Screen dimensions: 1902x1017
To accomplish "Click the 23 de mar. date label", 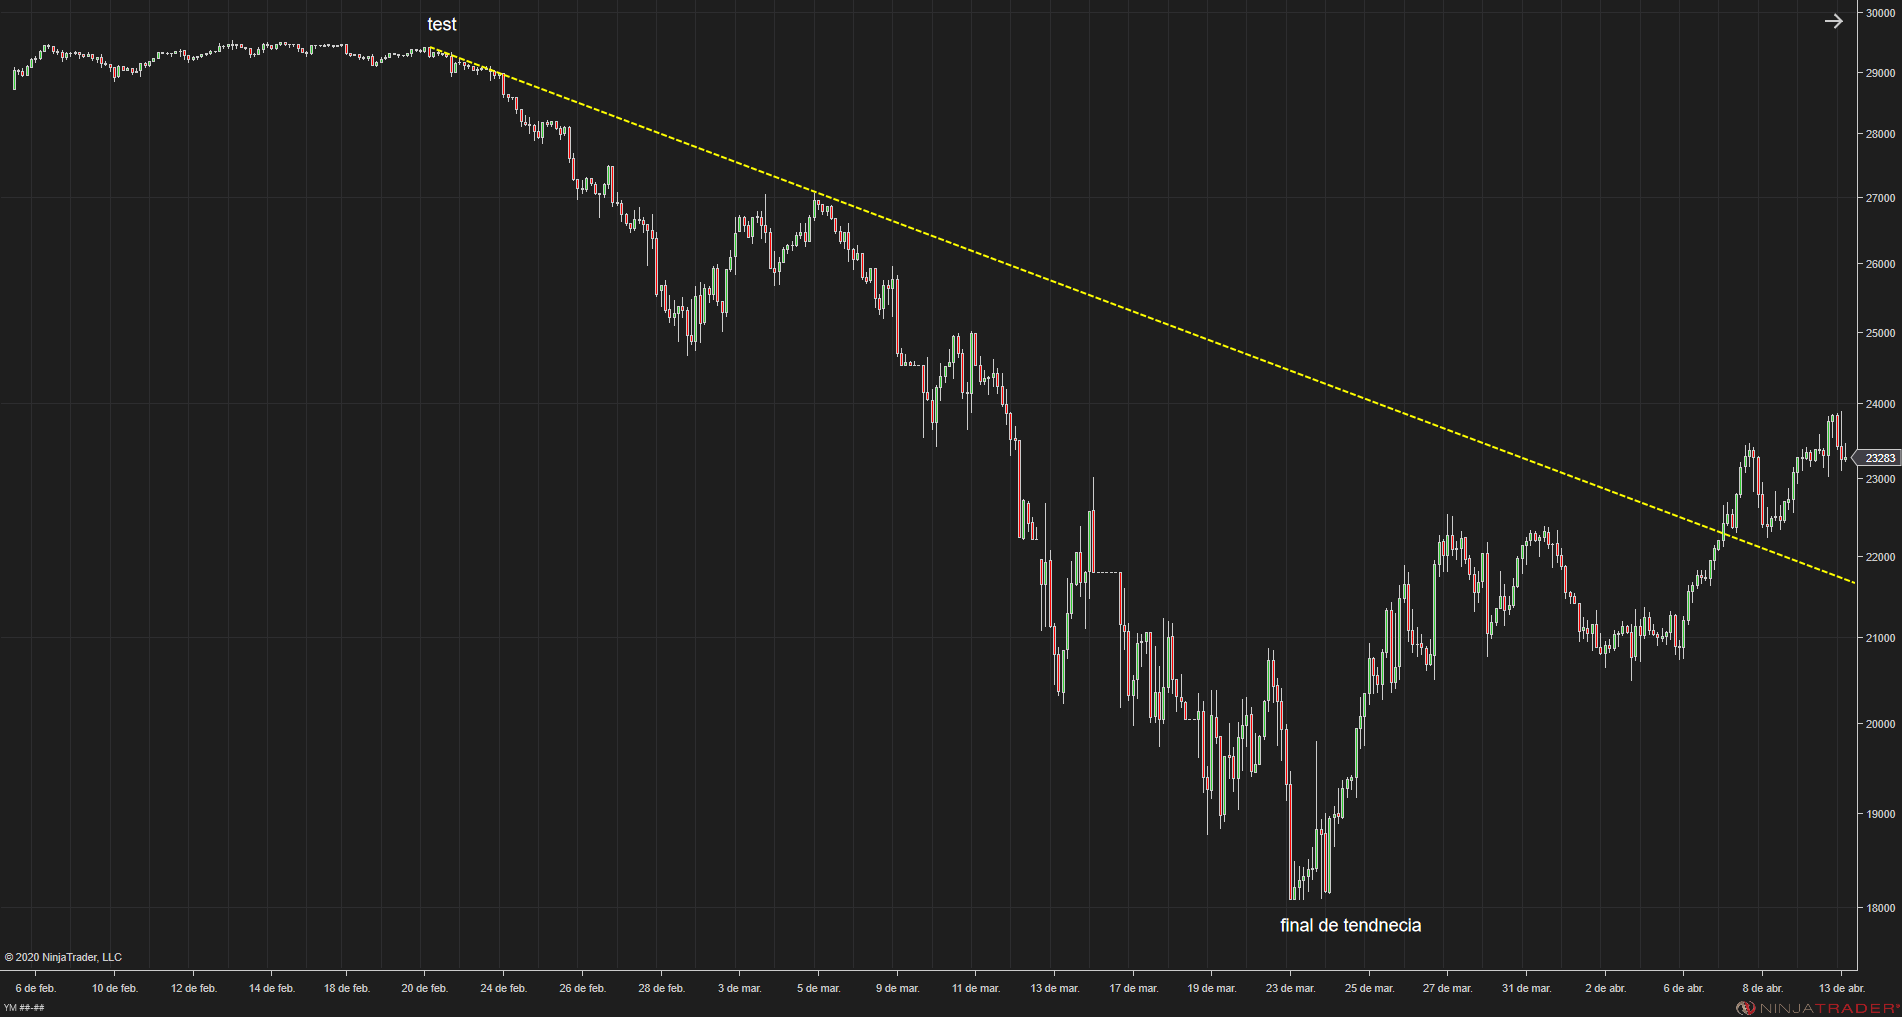I will (1290, 988).
